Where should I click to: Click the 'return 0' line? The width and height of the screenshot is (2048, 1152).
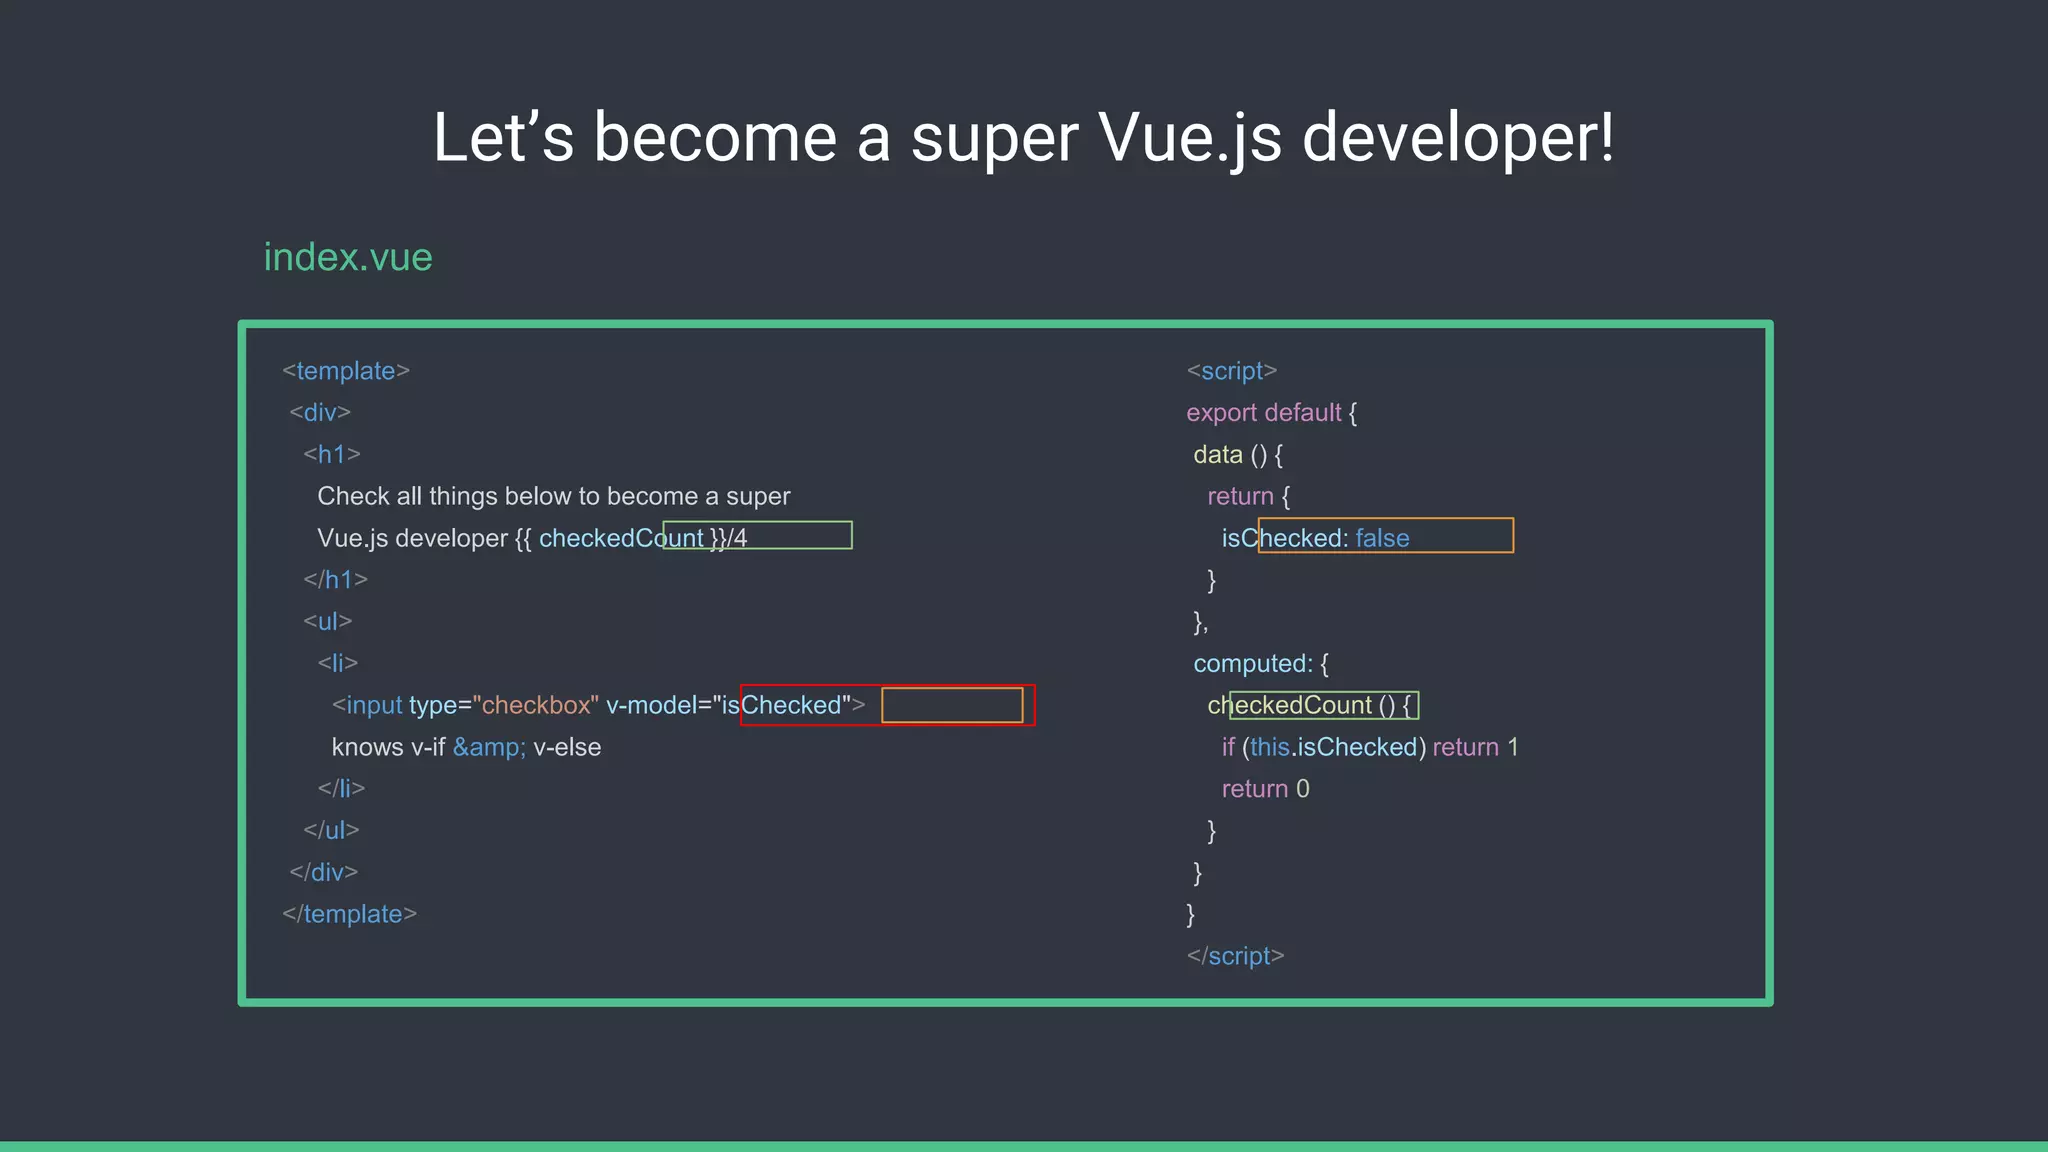pos(1265,789)
